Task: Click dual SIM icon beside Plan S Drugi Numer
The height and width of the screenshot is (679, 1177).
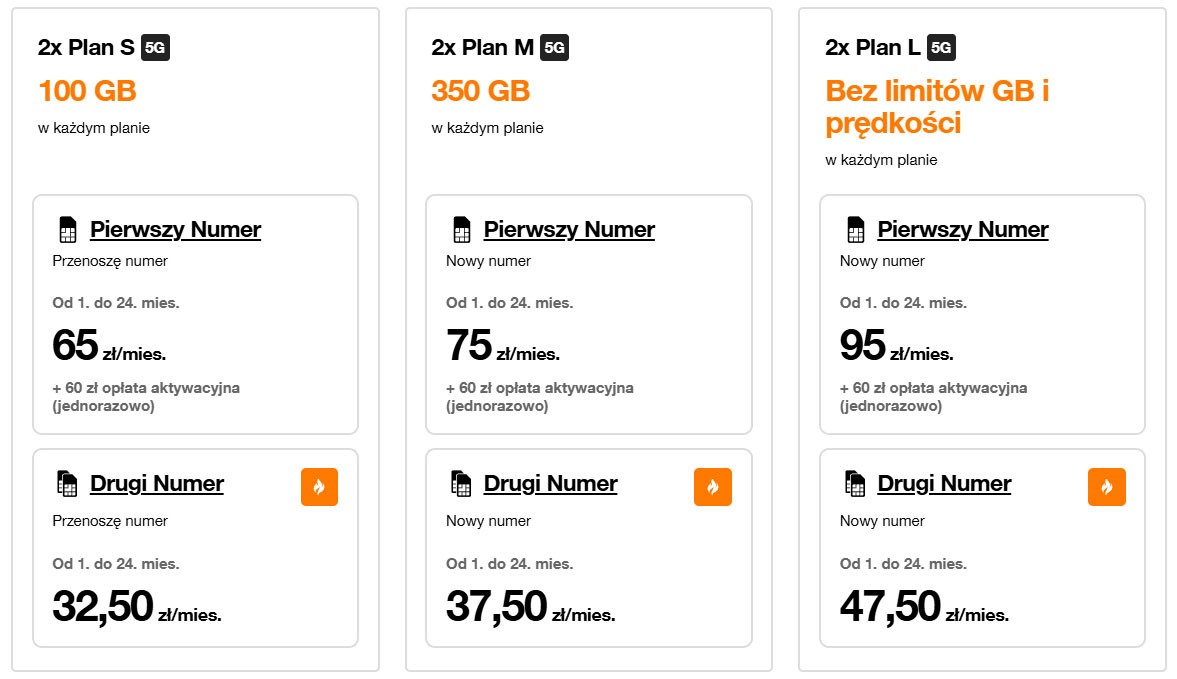Action: (x=67, y=484)
